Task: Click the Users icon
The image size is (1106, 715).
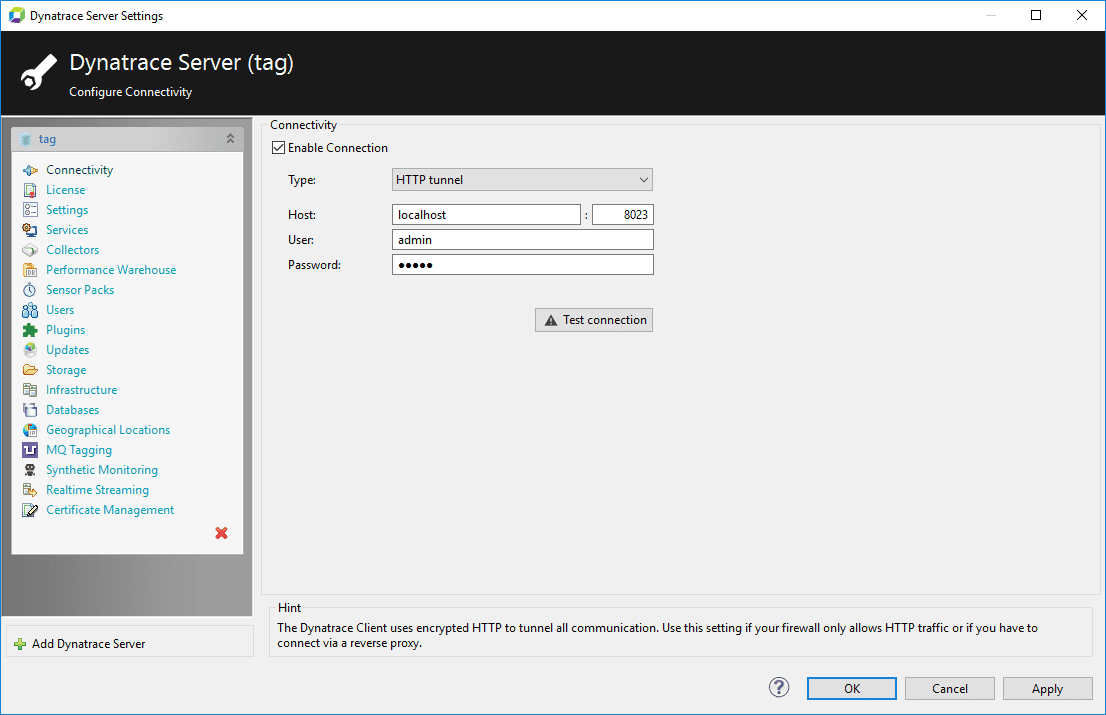Action: [30, 310]
